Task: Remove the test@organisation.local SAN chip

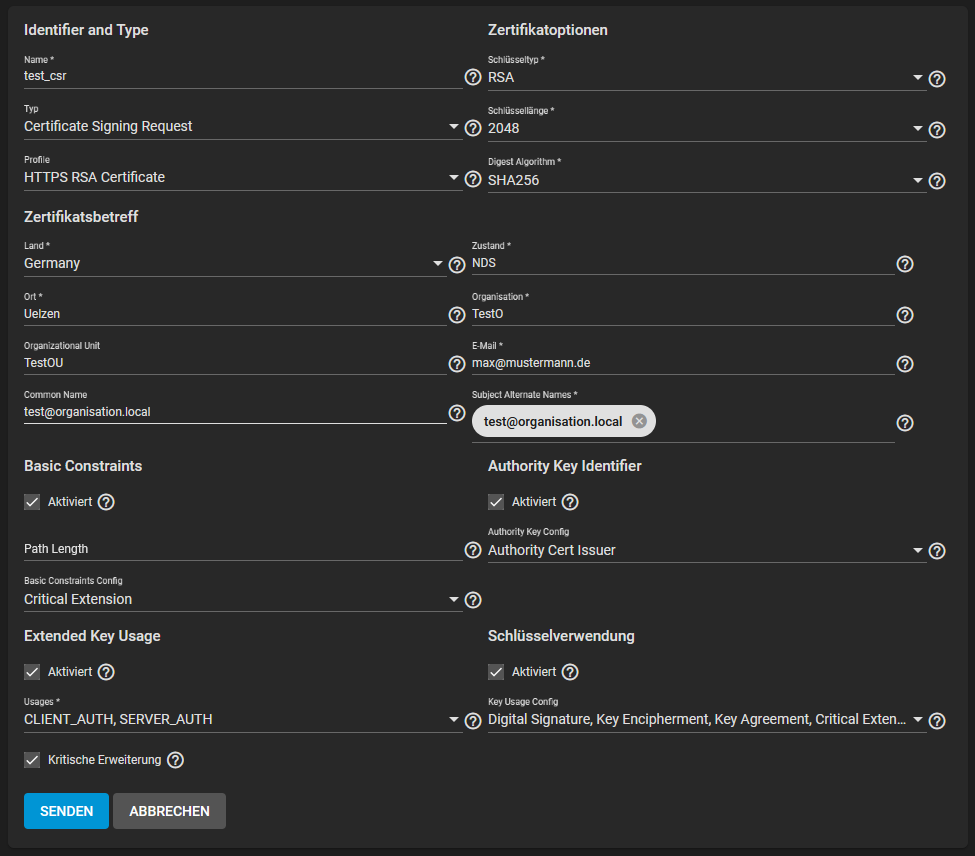Action: [x=639, y=421]
